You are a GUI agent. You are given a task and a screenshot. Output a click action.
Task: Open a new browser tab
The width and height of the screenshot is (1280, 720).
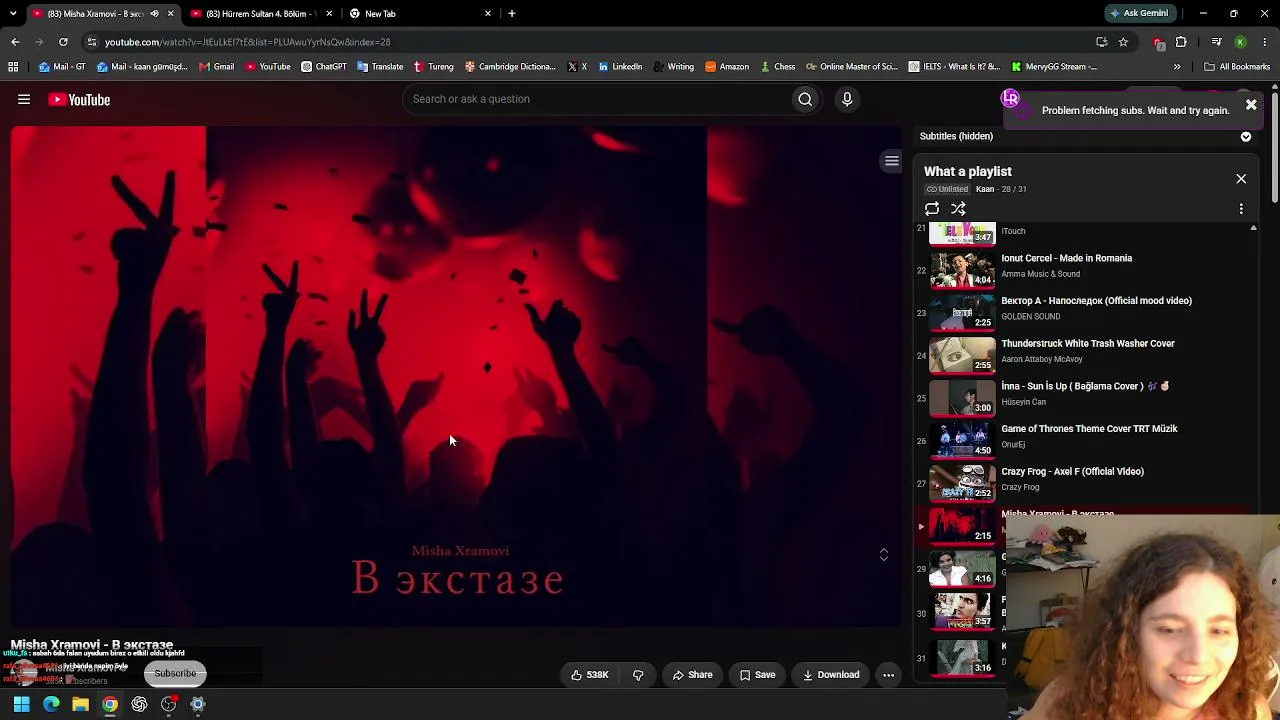(512, 14)
